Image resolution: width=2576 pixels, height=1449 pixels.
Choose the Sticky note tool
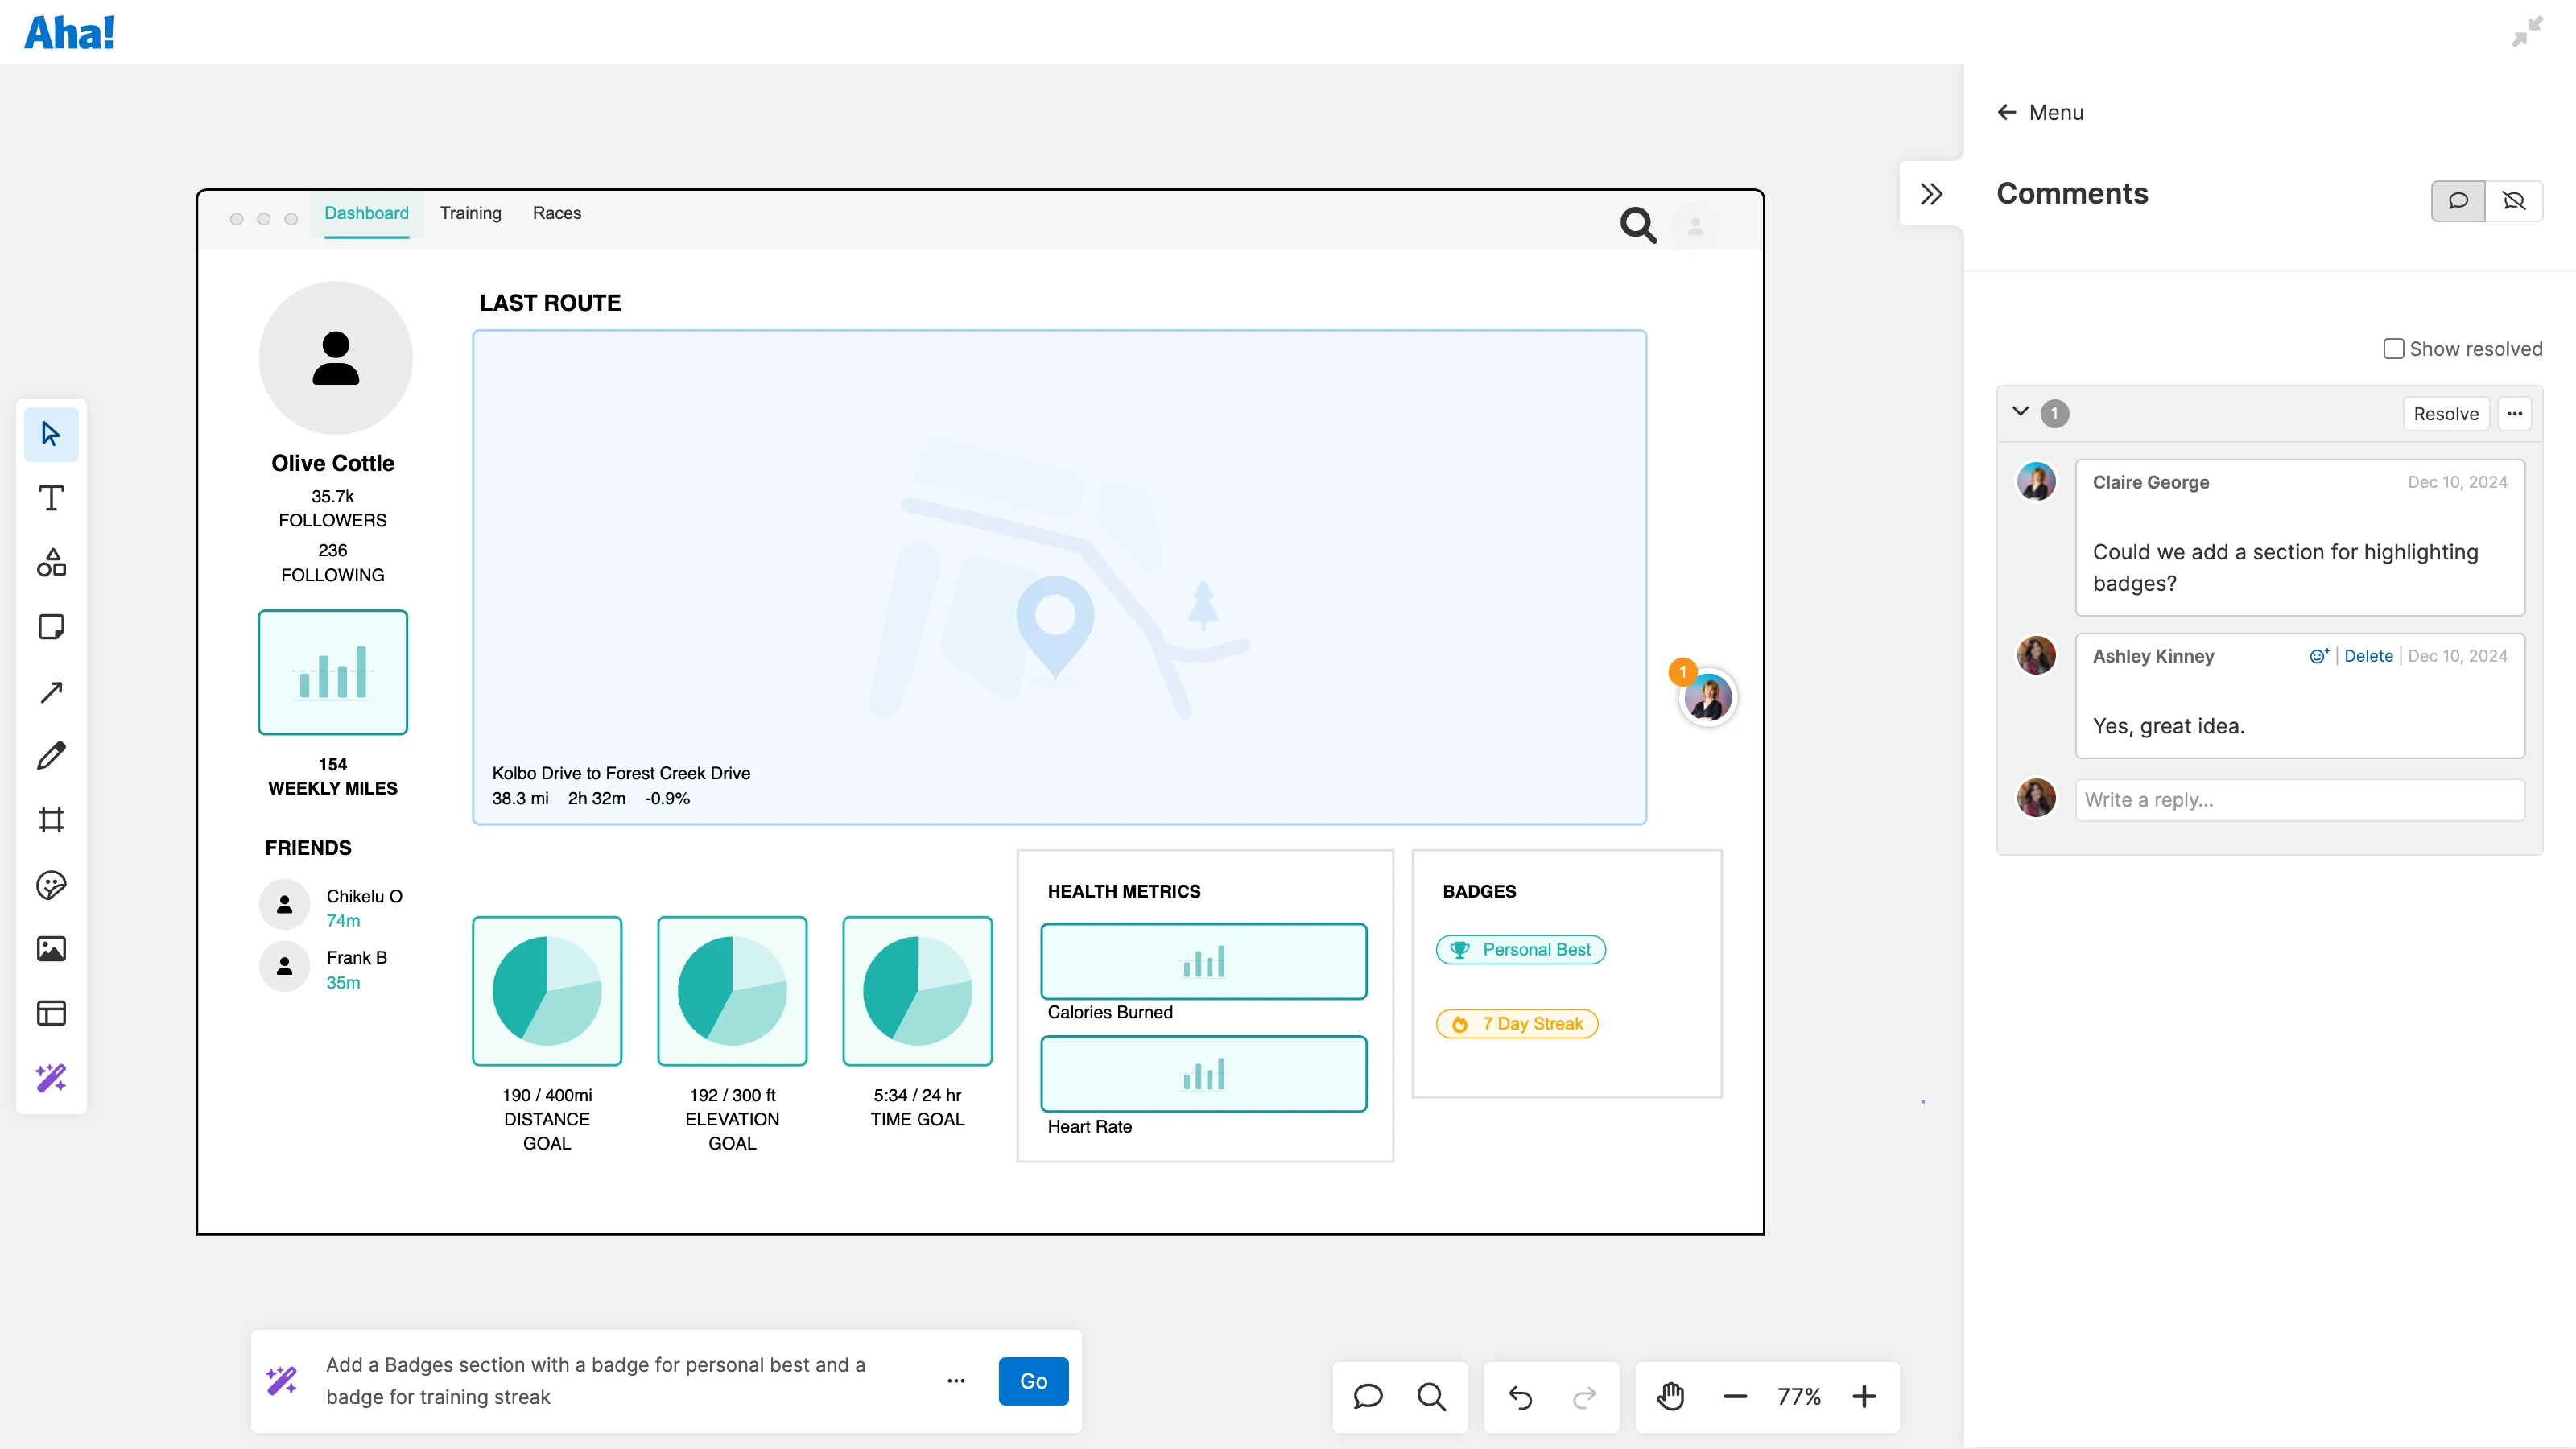pos(51,627)
